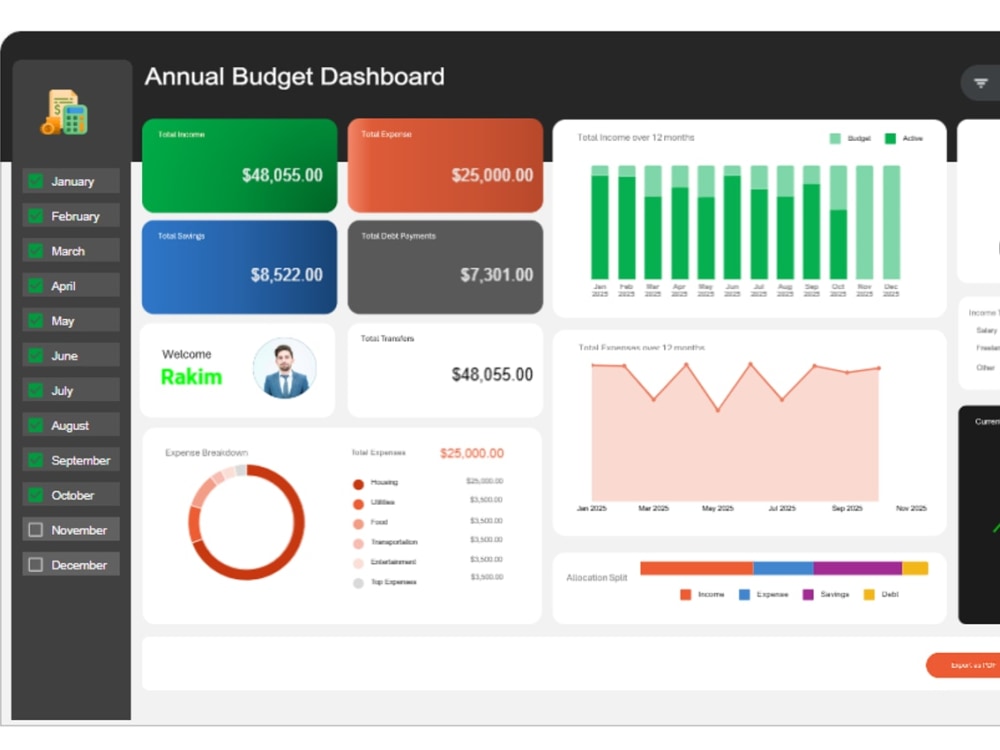The image size is (1000, 750).
Task: Click the Mar 2025 axis label on expenses chart
Action: [x=654, y=508]
